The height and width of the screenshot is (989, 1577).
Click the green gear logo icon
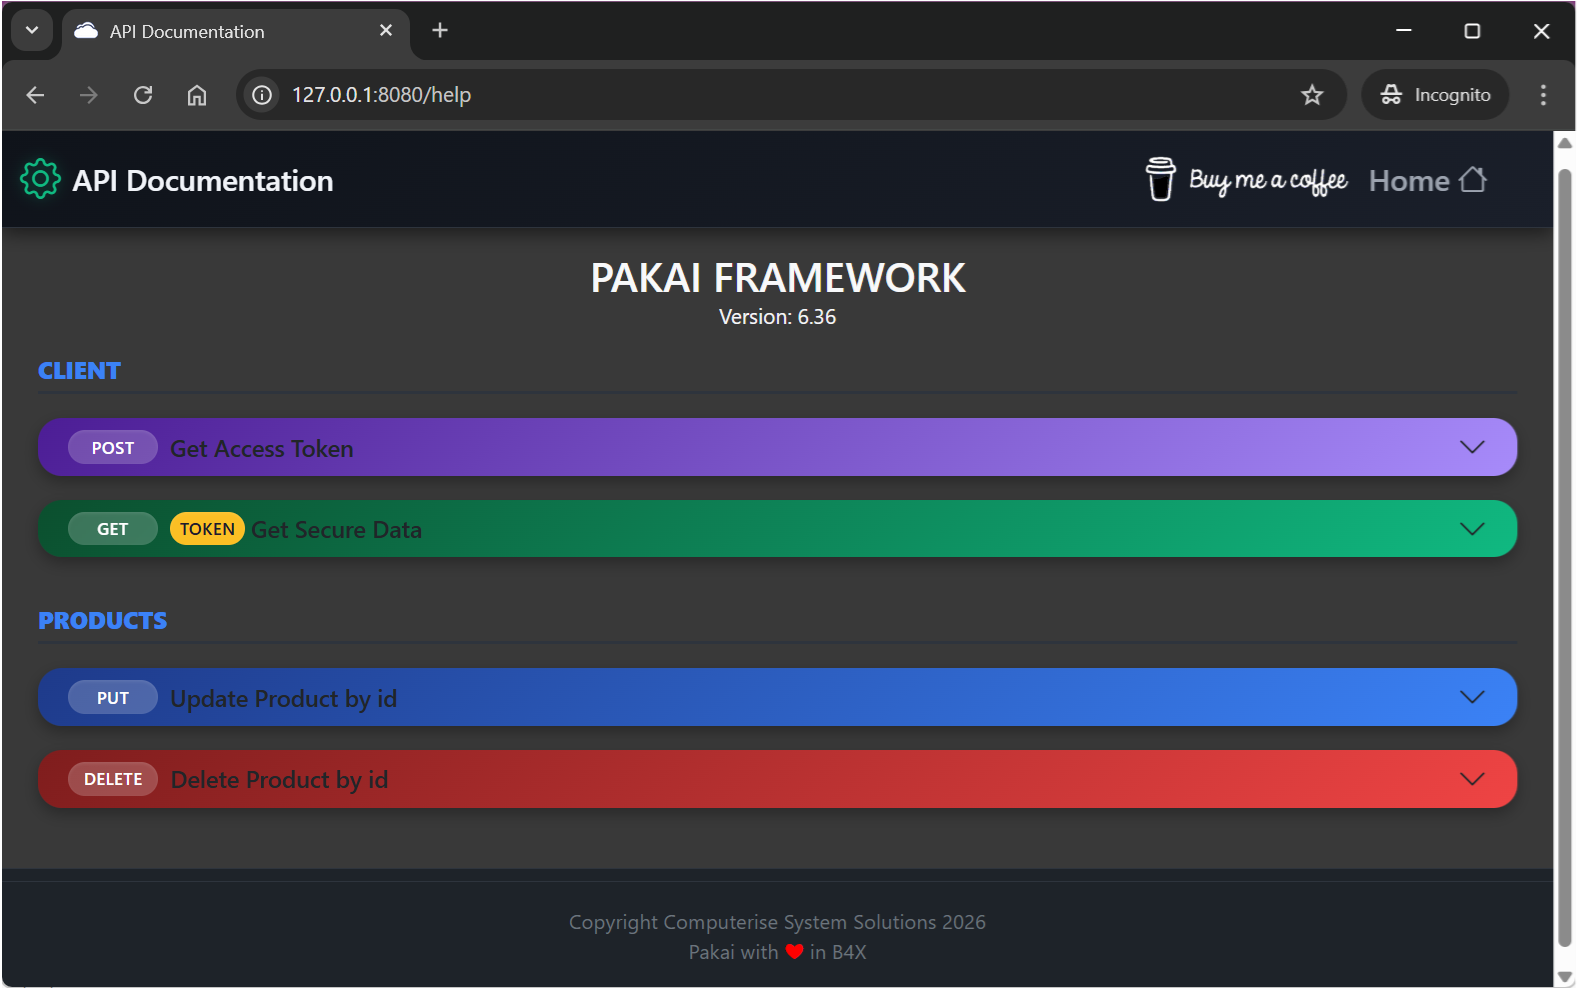(40, 179)
